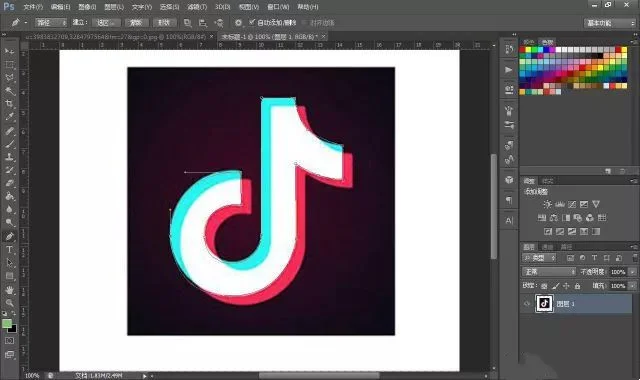This screenshot has height=380, width=640.
Task: Toggle lock image pixels brush icon
Action: click(556, 286)
